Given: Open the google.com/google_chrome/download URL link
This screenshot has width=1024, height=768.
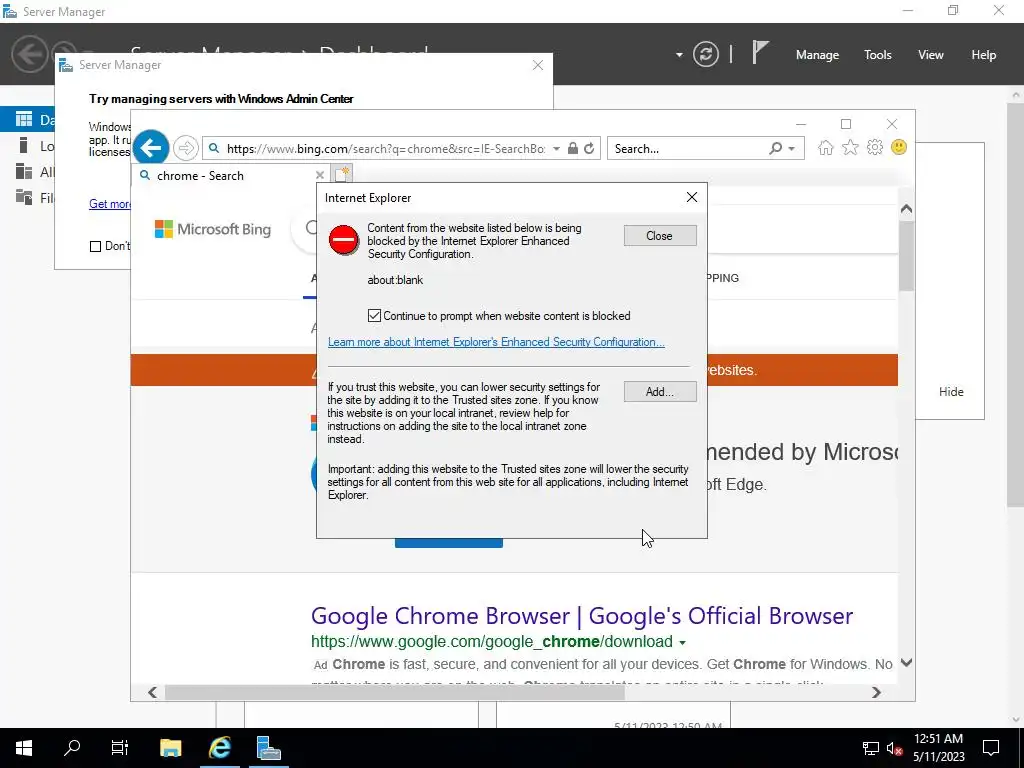Looking at the screenshot, I should 492,642.
